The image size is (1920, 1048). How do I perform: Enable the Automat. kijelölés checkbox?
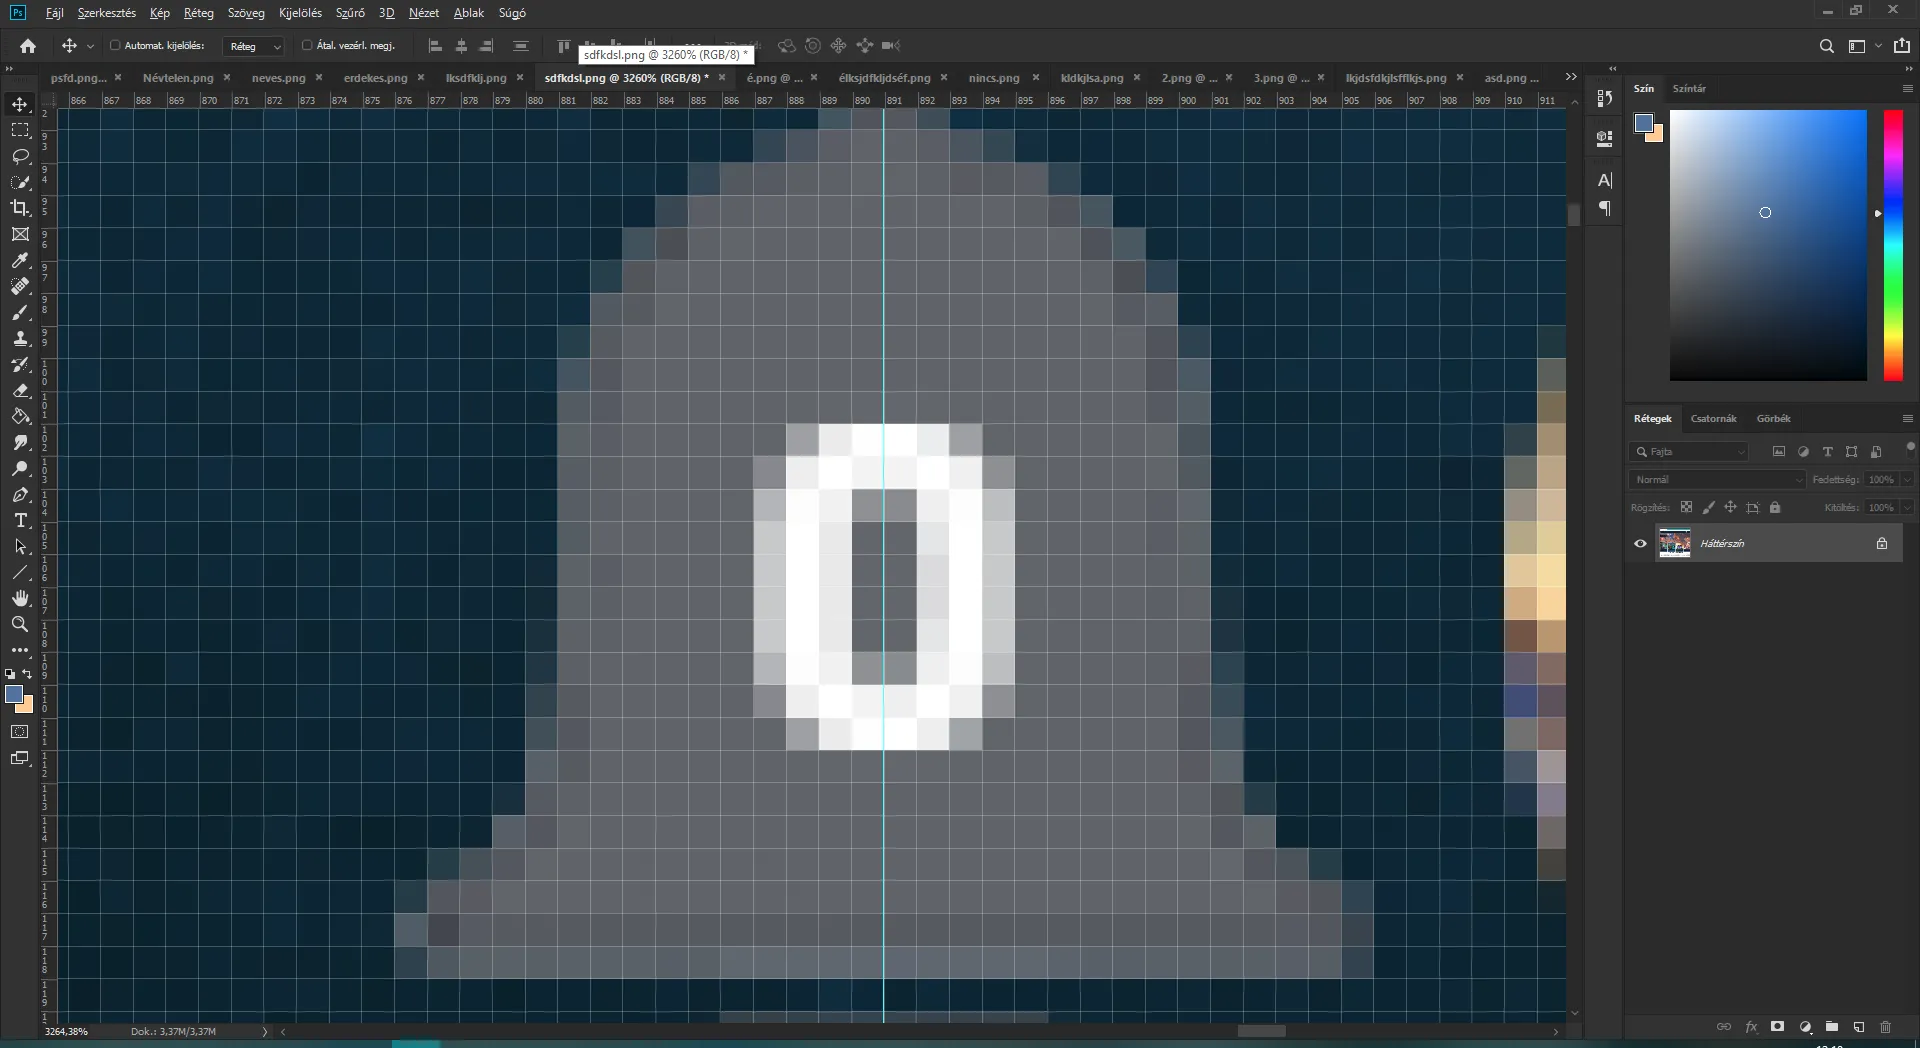[115, 45]
